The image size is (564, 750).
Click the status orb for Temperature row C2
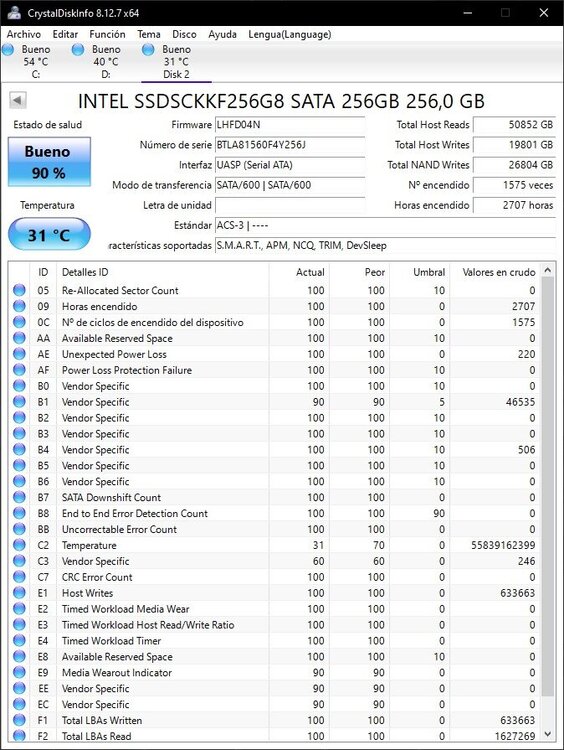(19, 545)
